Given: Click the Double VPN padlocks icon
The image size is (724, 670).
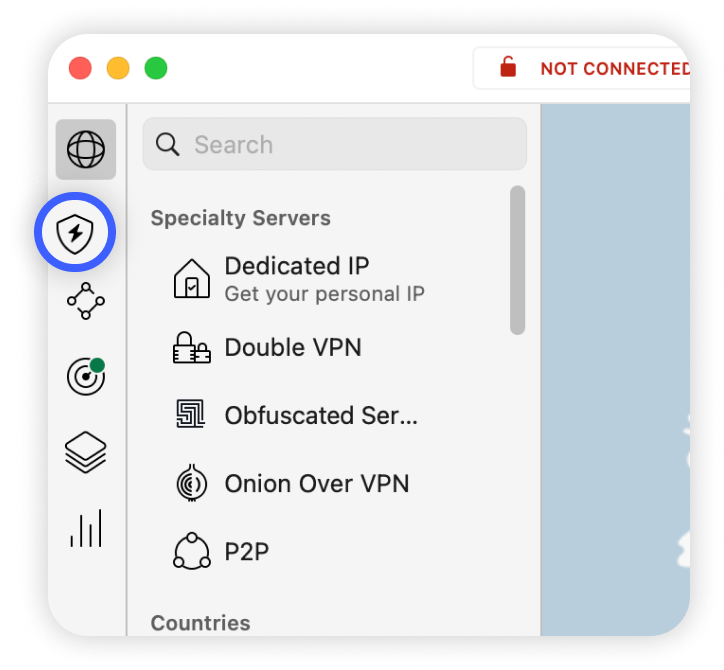Looking at the screenshot, I should pos(192,348).
